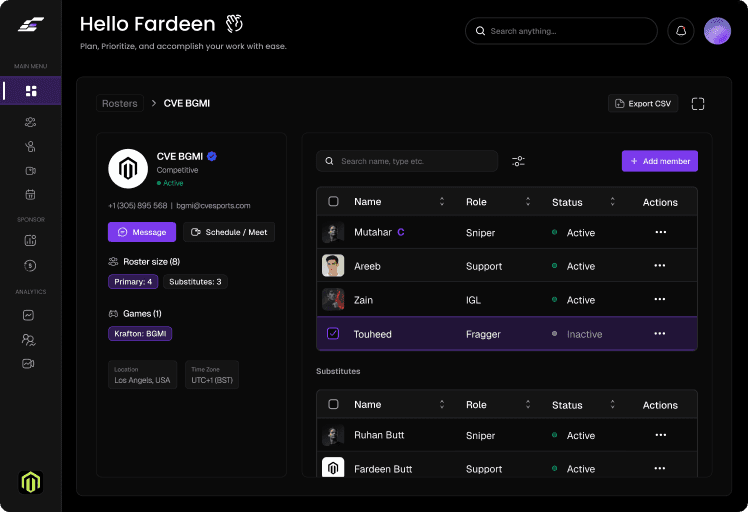Click Mutahar's avatar thumbnail

(x=333, y=232)
